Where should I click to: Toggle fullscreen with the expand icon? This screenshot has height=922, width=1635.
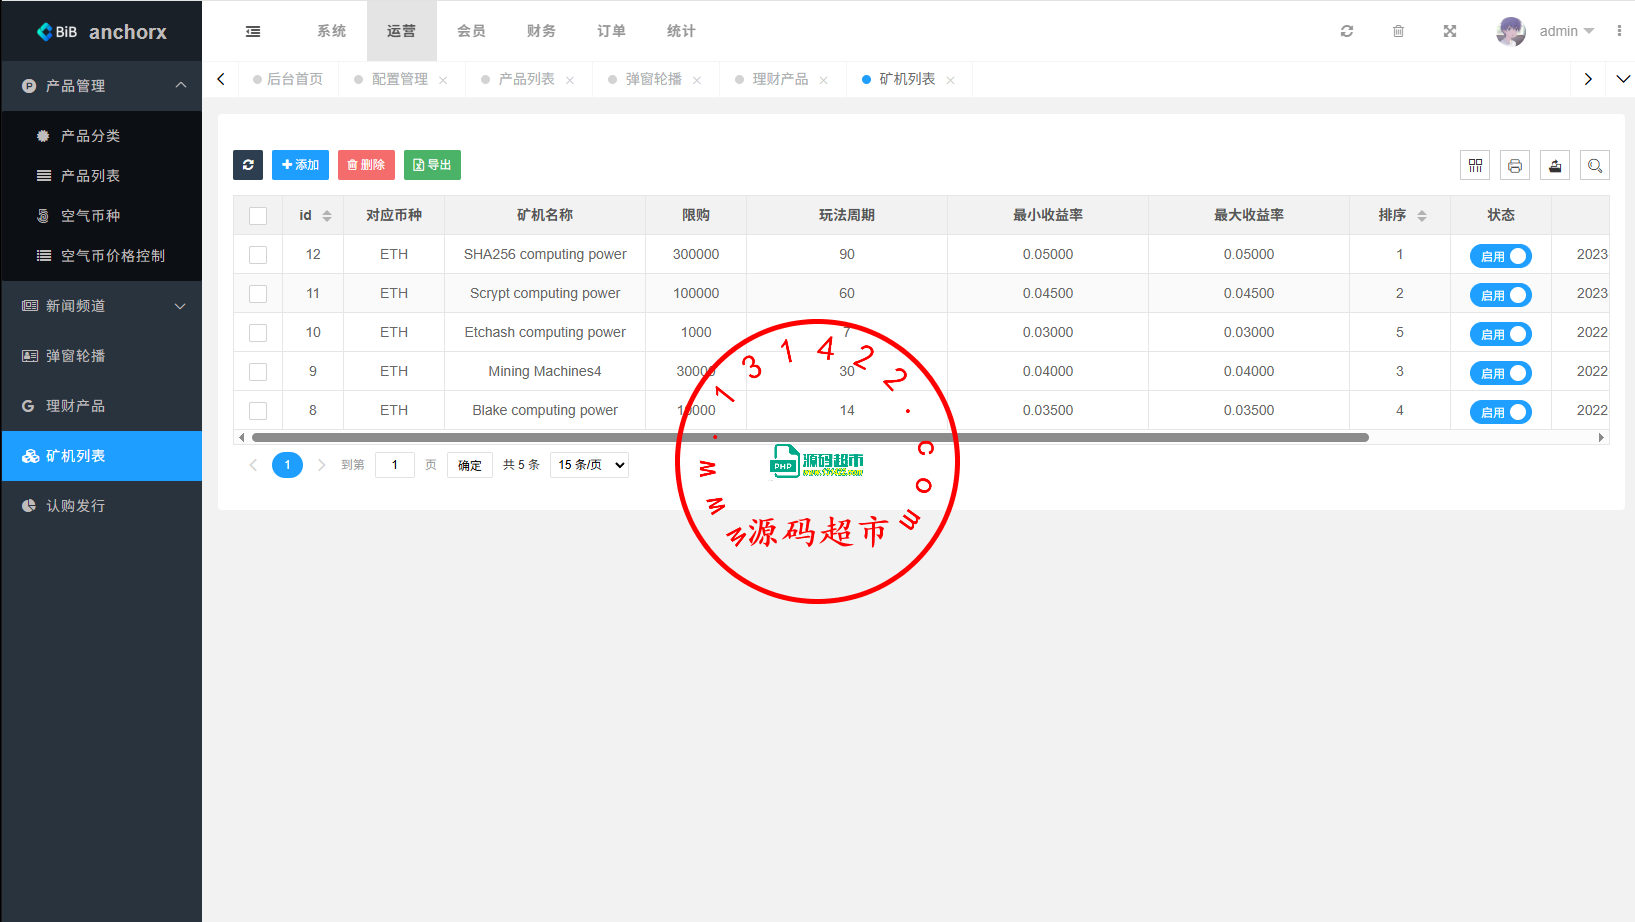(x=1449, y=30)
